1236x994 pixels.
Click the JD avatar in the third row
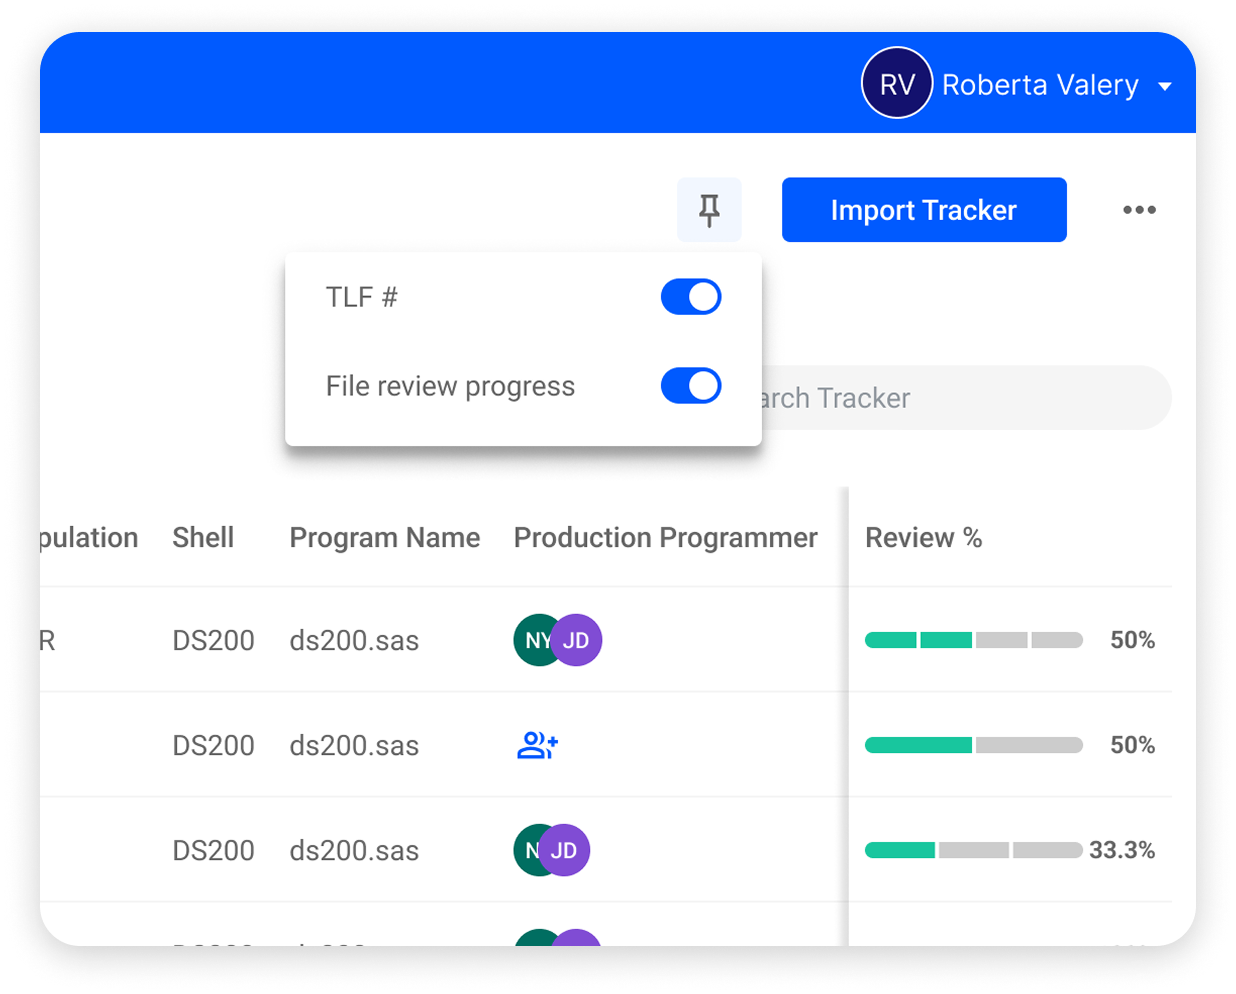[x=565, y=849]
